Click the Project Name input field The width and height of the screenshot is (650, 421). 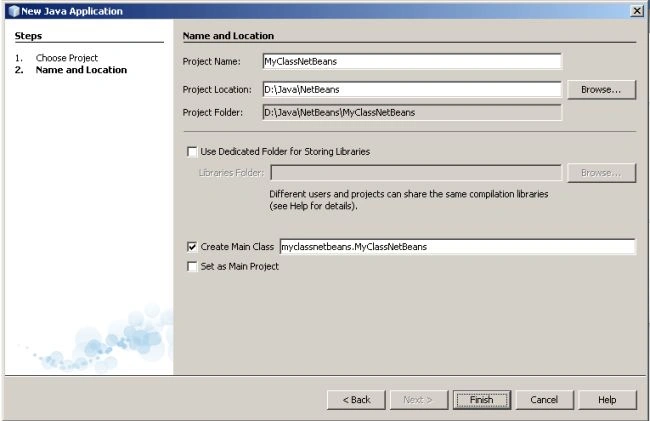coord(412,61)
